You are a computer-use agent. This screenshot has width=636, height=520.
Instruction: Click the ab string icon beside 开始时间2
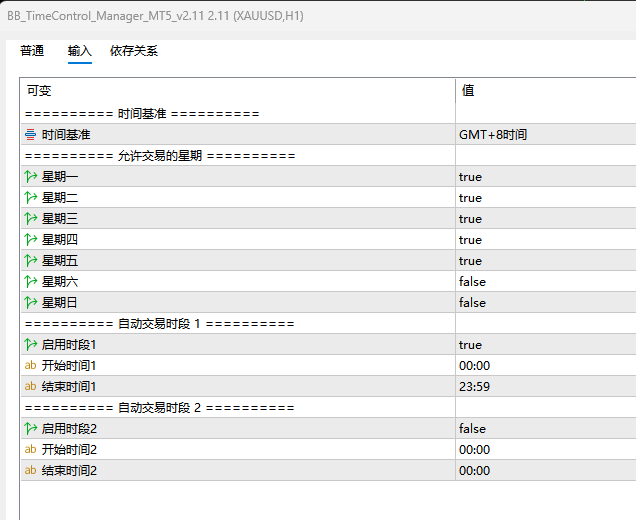point(30,449)
